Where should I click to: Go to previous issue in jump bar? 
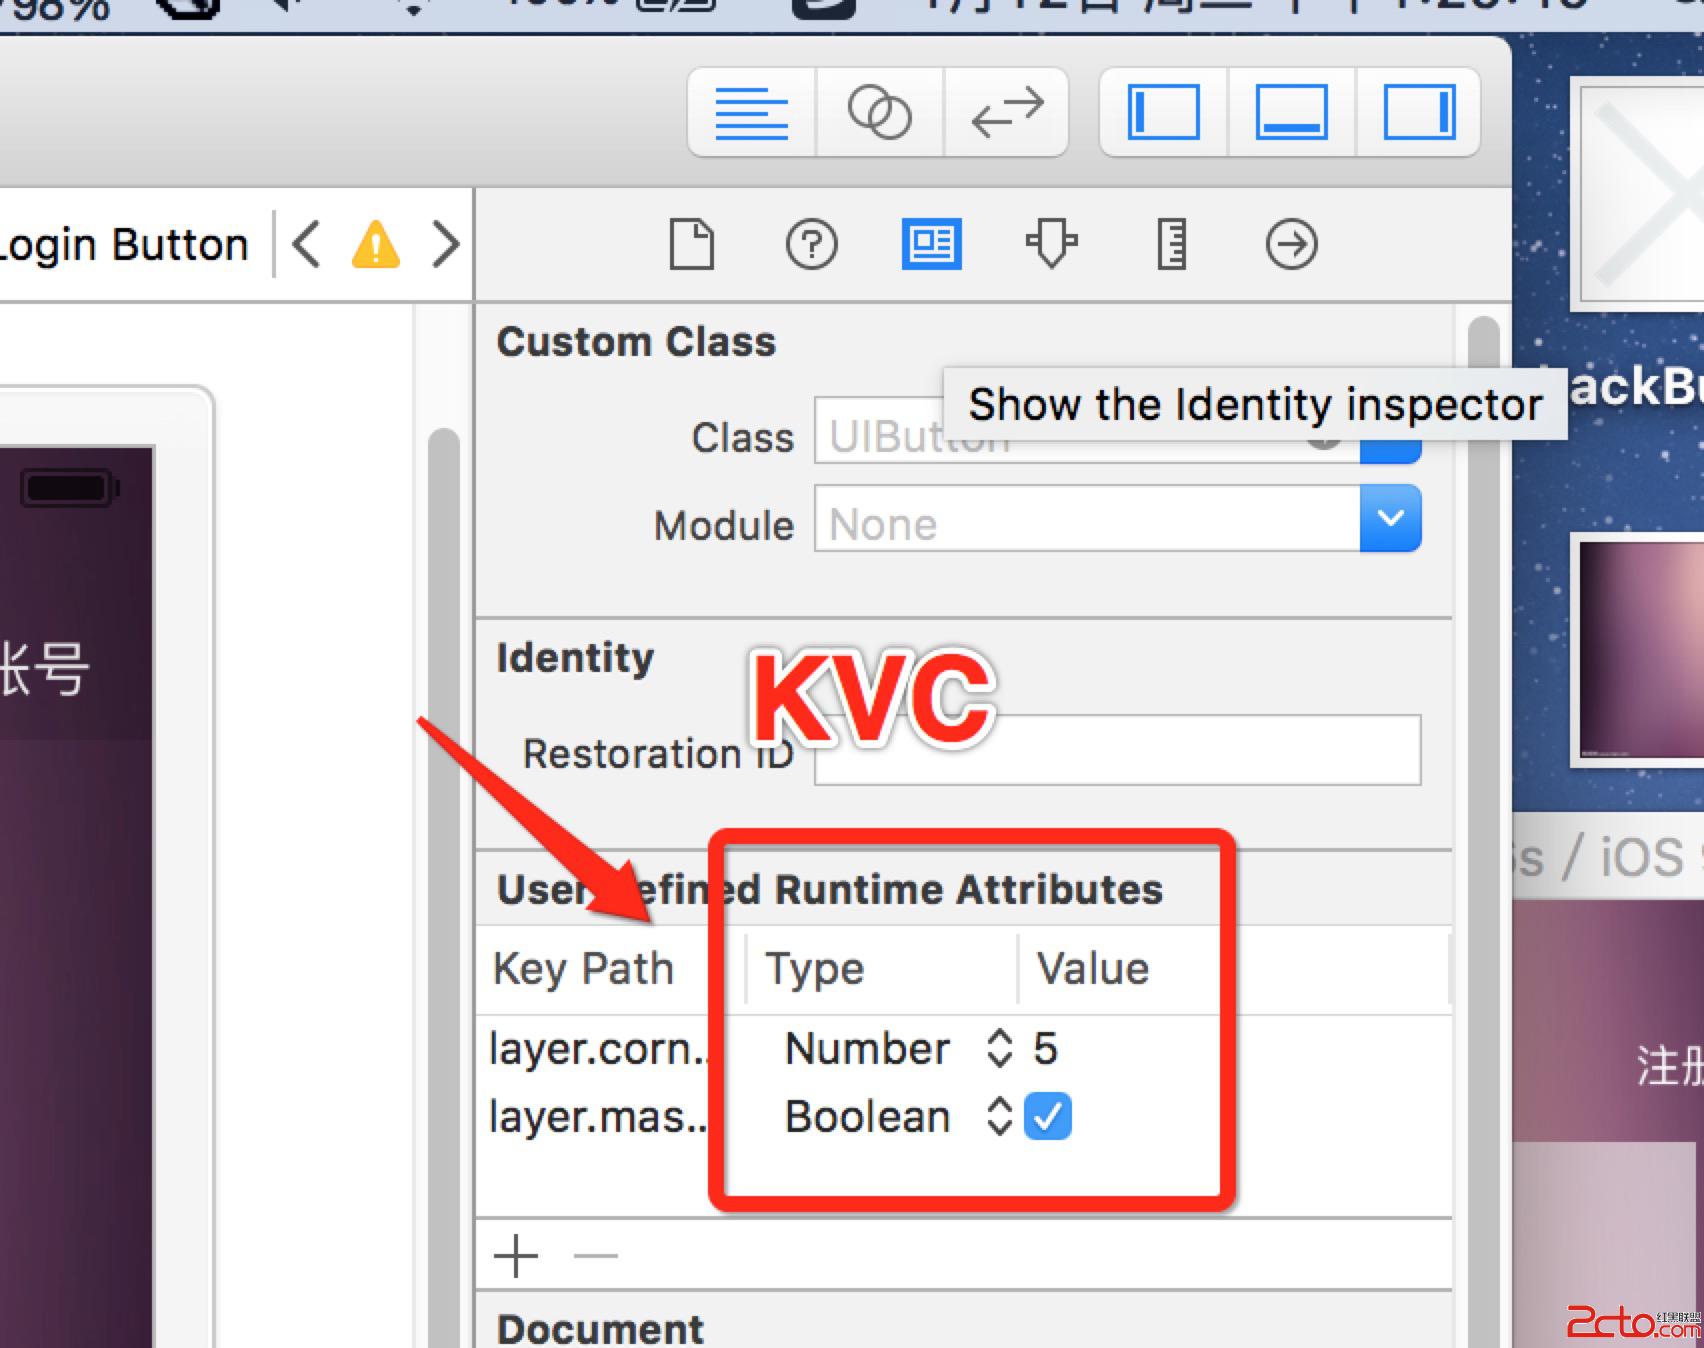307,245
